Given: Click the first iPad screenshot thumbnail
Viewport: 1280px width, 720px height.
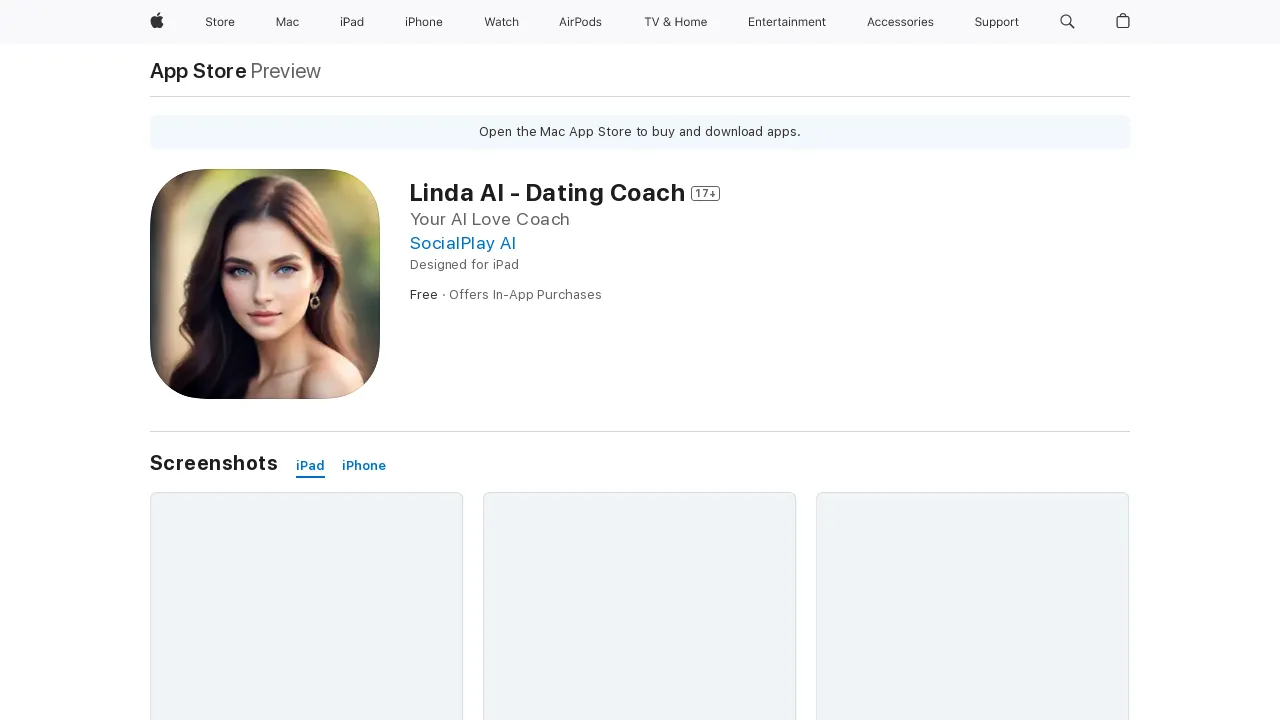Looking at the screenshot, I should 306,605.
